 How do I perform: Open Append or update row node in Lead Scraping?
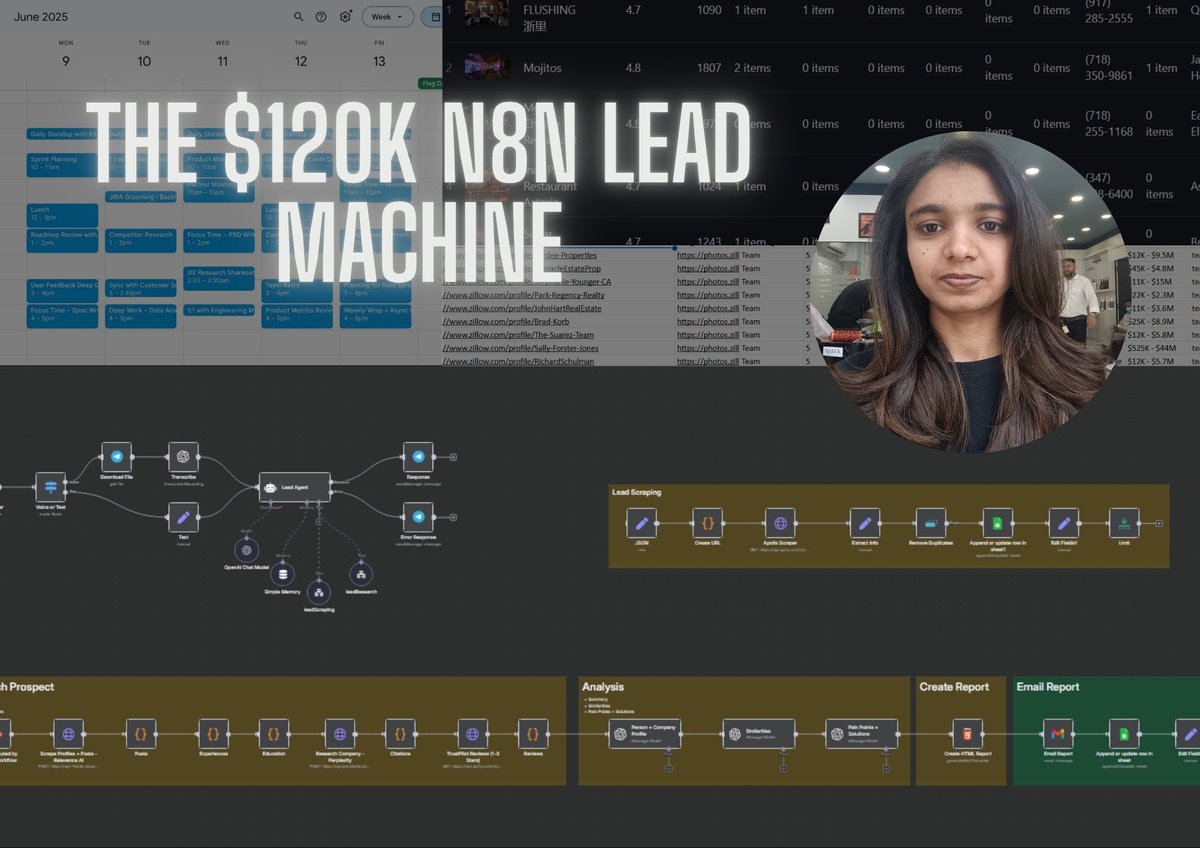(x=996, y=523)
